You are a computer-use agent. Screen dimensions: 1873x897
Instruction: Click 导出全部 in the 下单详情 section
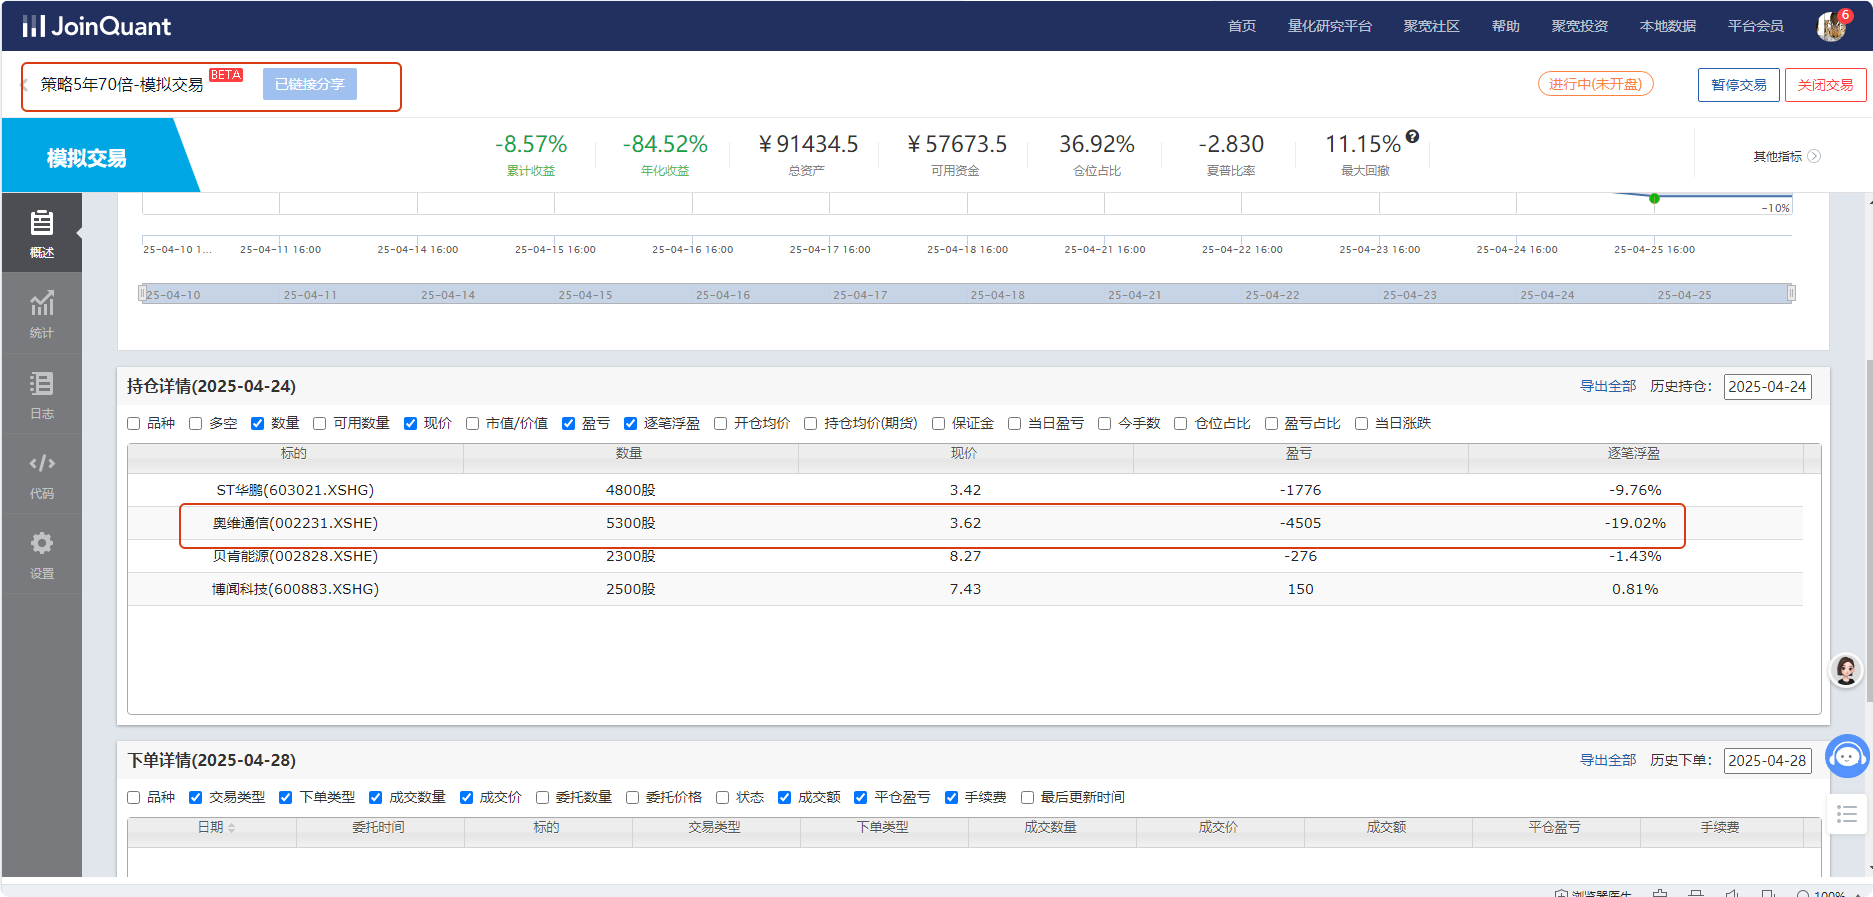tap(1608, 760)
